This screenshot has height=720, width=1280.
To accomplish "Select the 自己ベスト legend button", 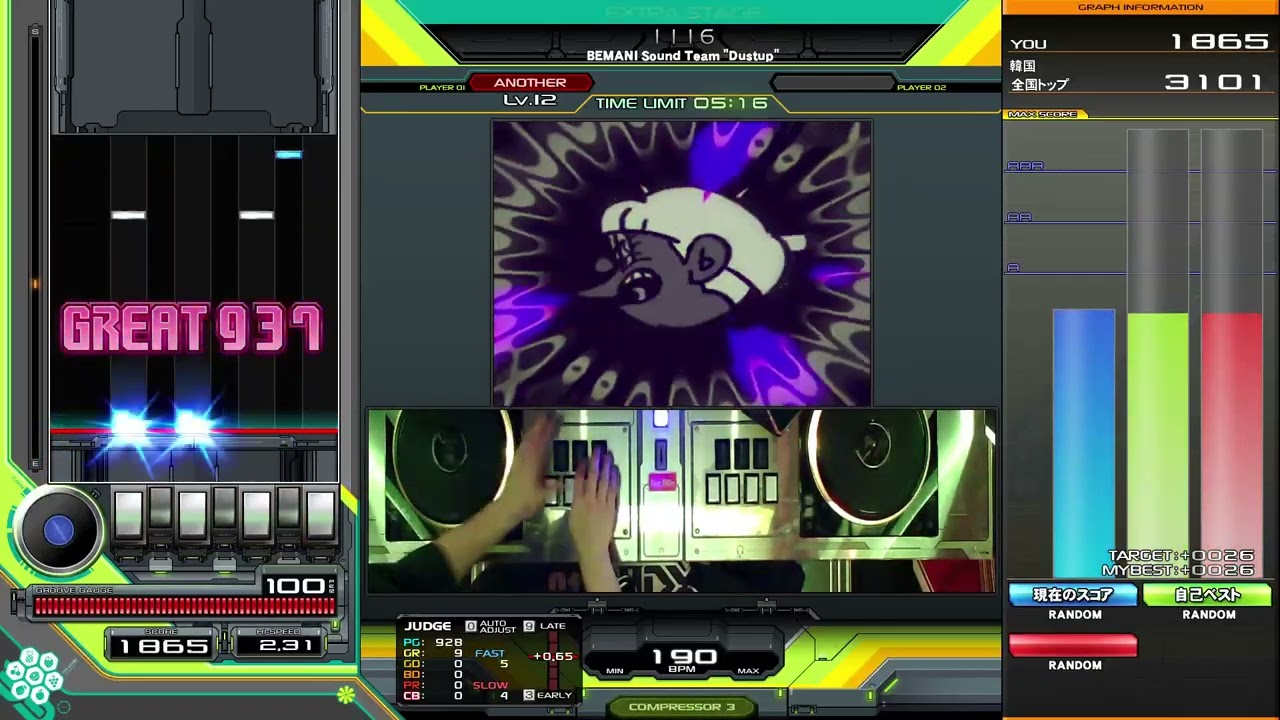I will pos(1207,595).
